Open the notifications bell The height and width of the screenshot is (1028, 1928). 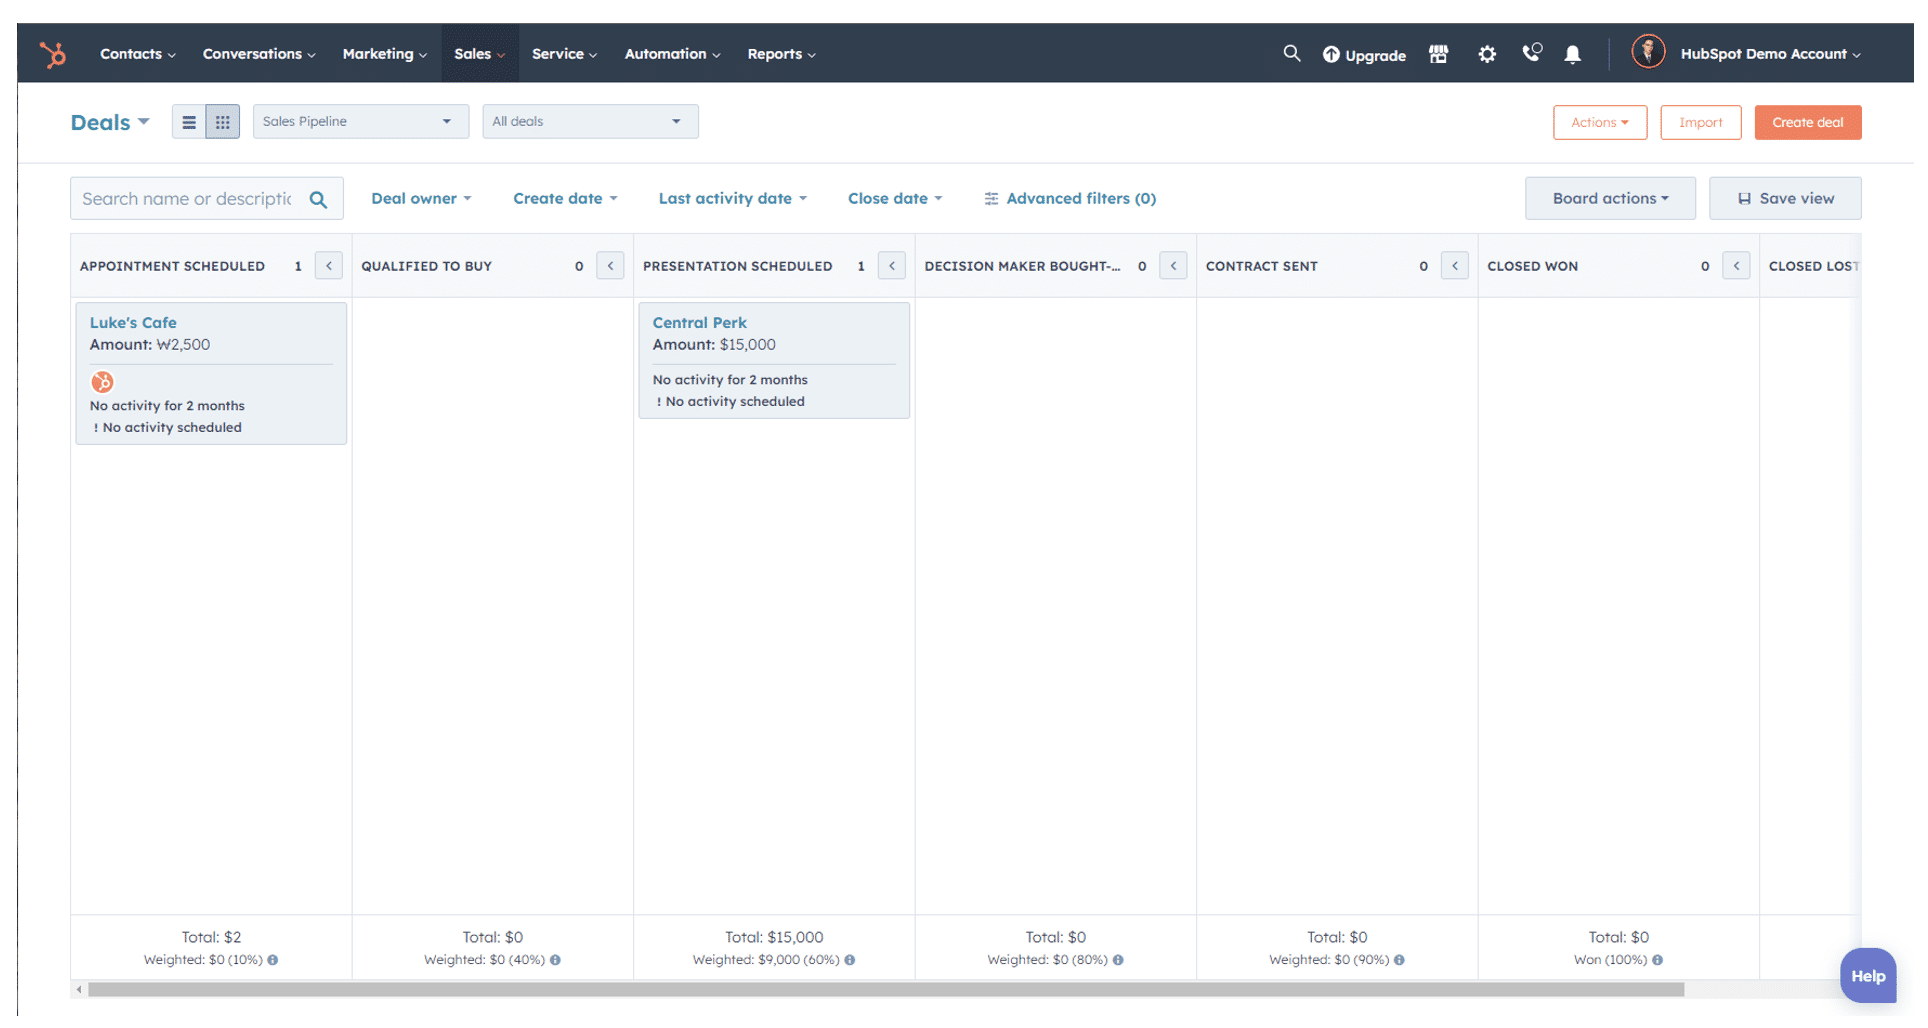pyautogui.click(x=1572, y=54)
